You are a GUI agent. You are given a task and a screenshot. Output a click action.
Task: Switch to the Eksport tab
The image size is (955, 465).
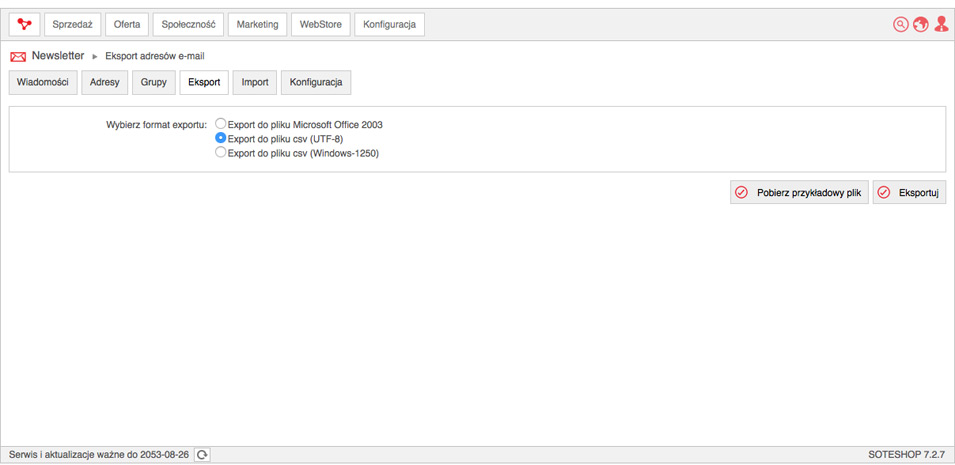204,82
